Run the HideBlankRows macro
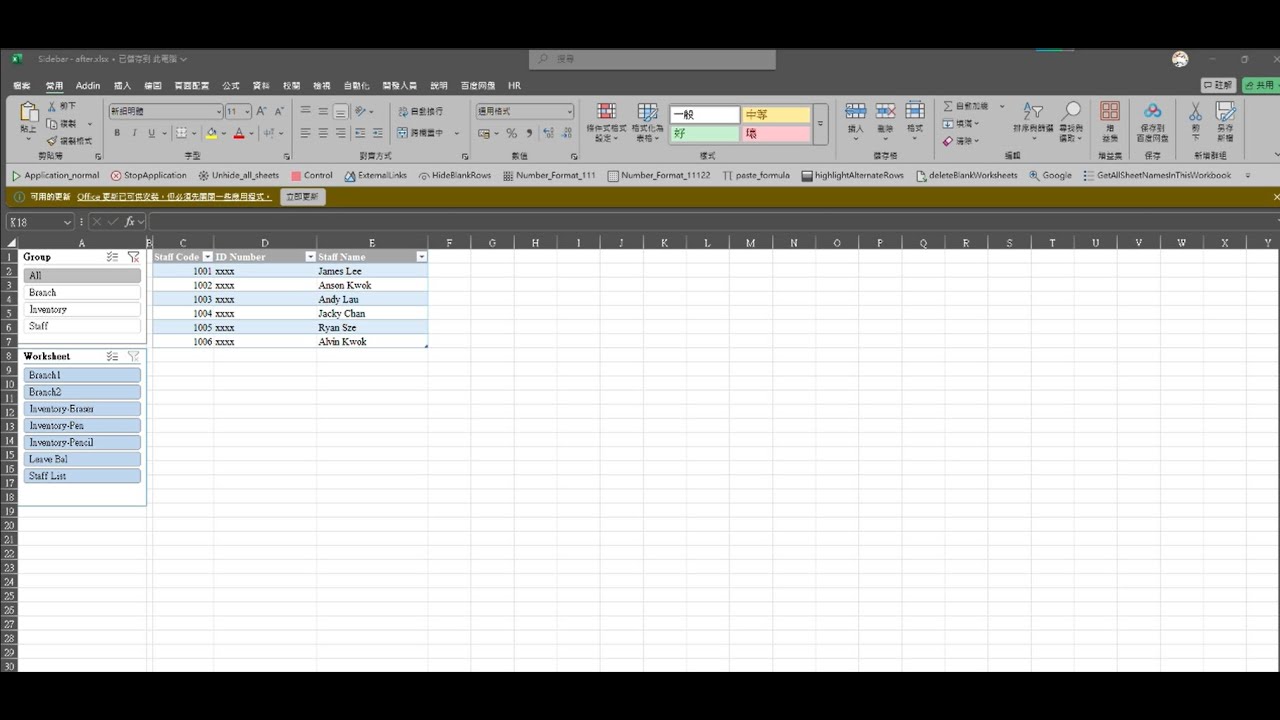This screenshot has width=1280, height=720. pyautogui.click(x=455, y=175)
